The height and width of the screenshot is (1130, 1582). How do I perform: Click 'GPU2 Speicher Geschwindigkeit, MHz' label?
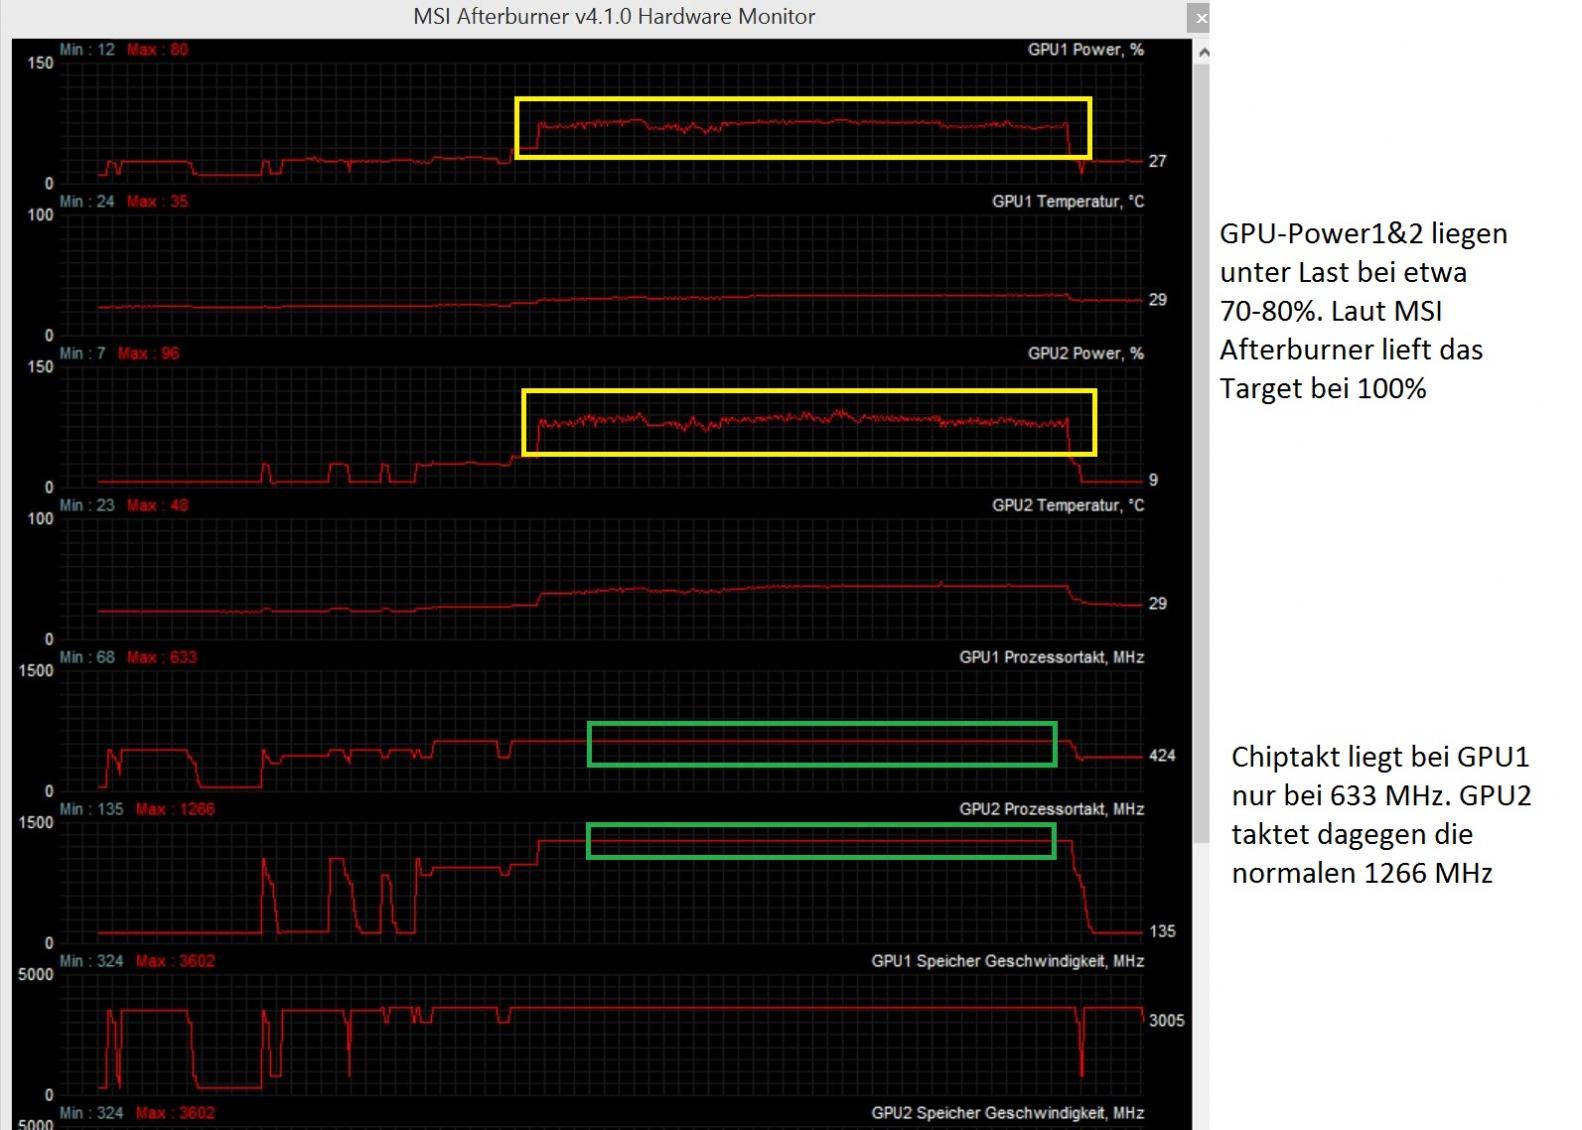pos(1007,1113)
